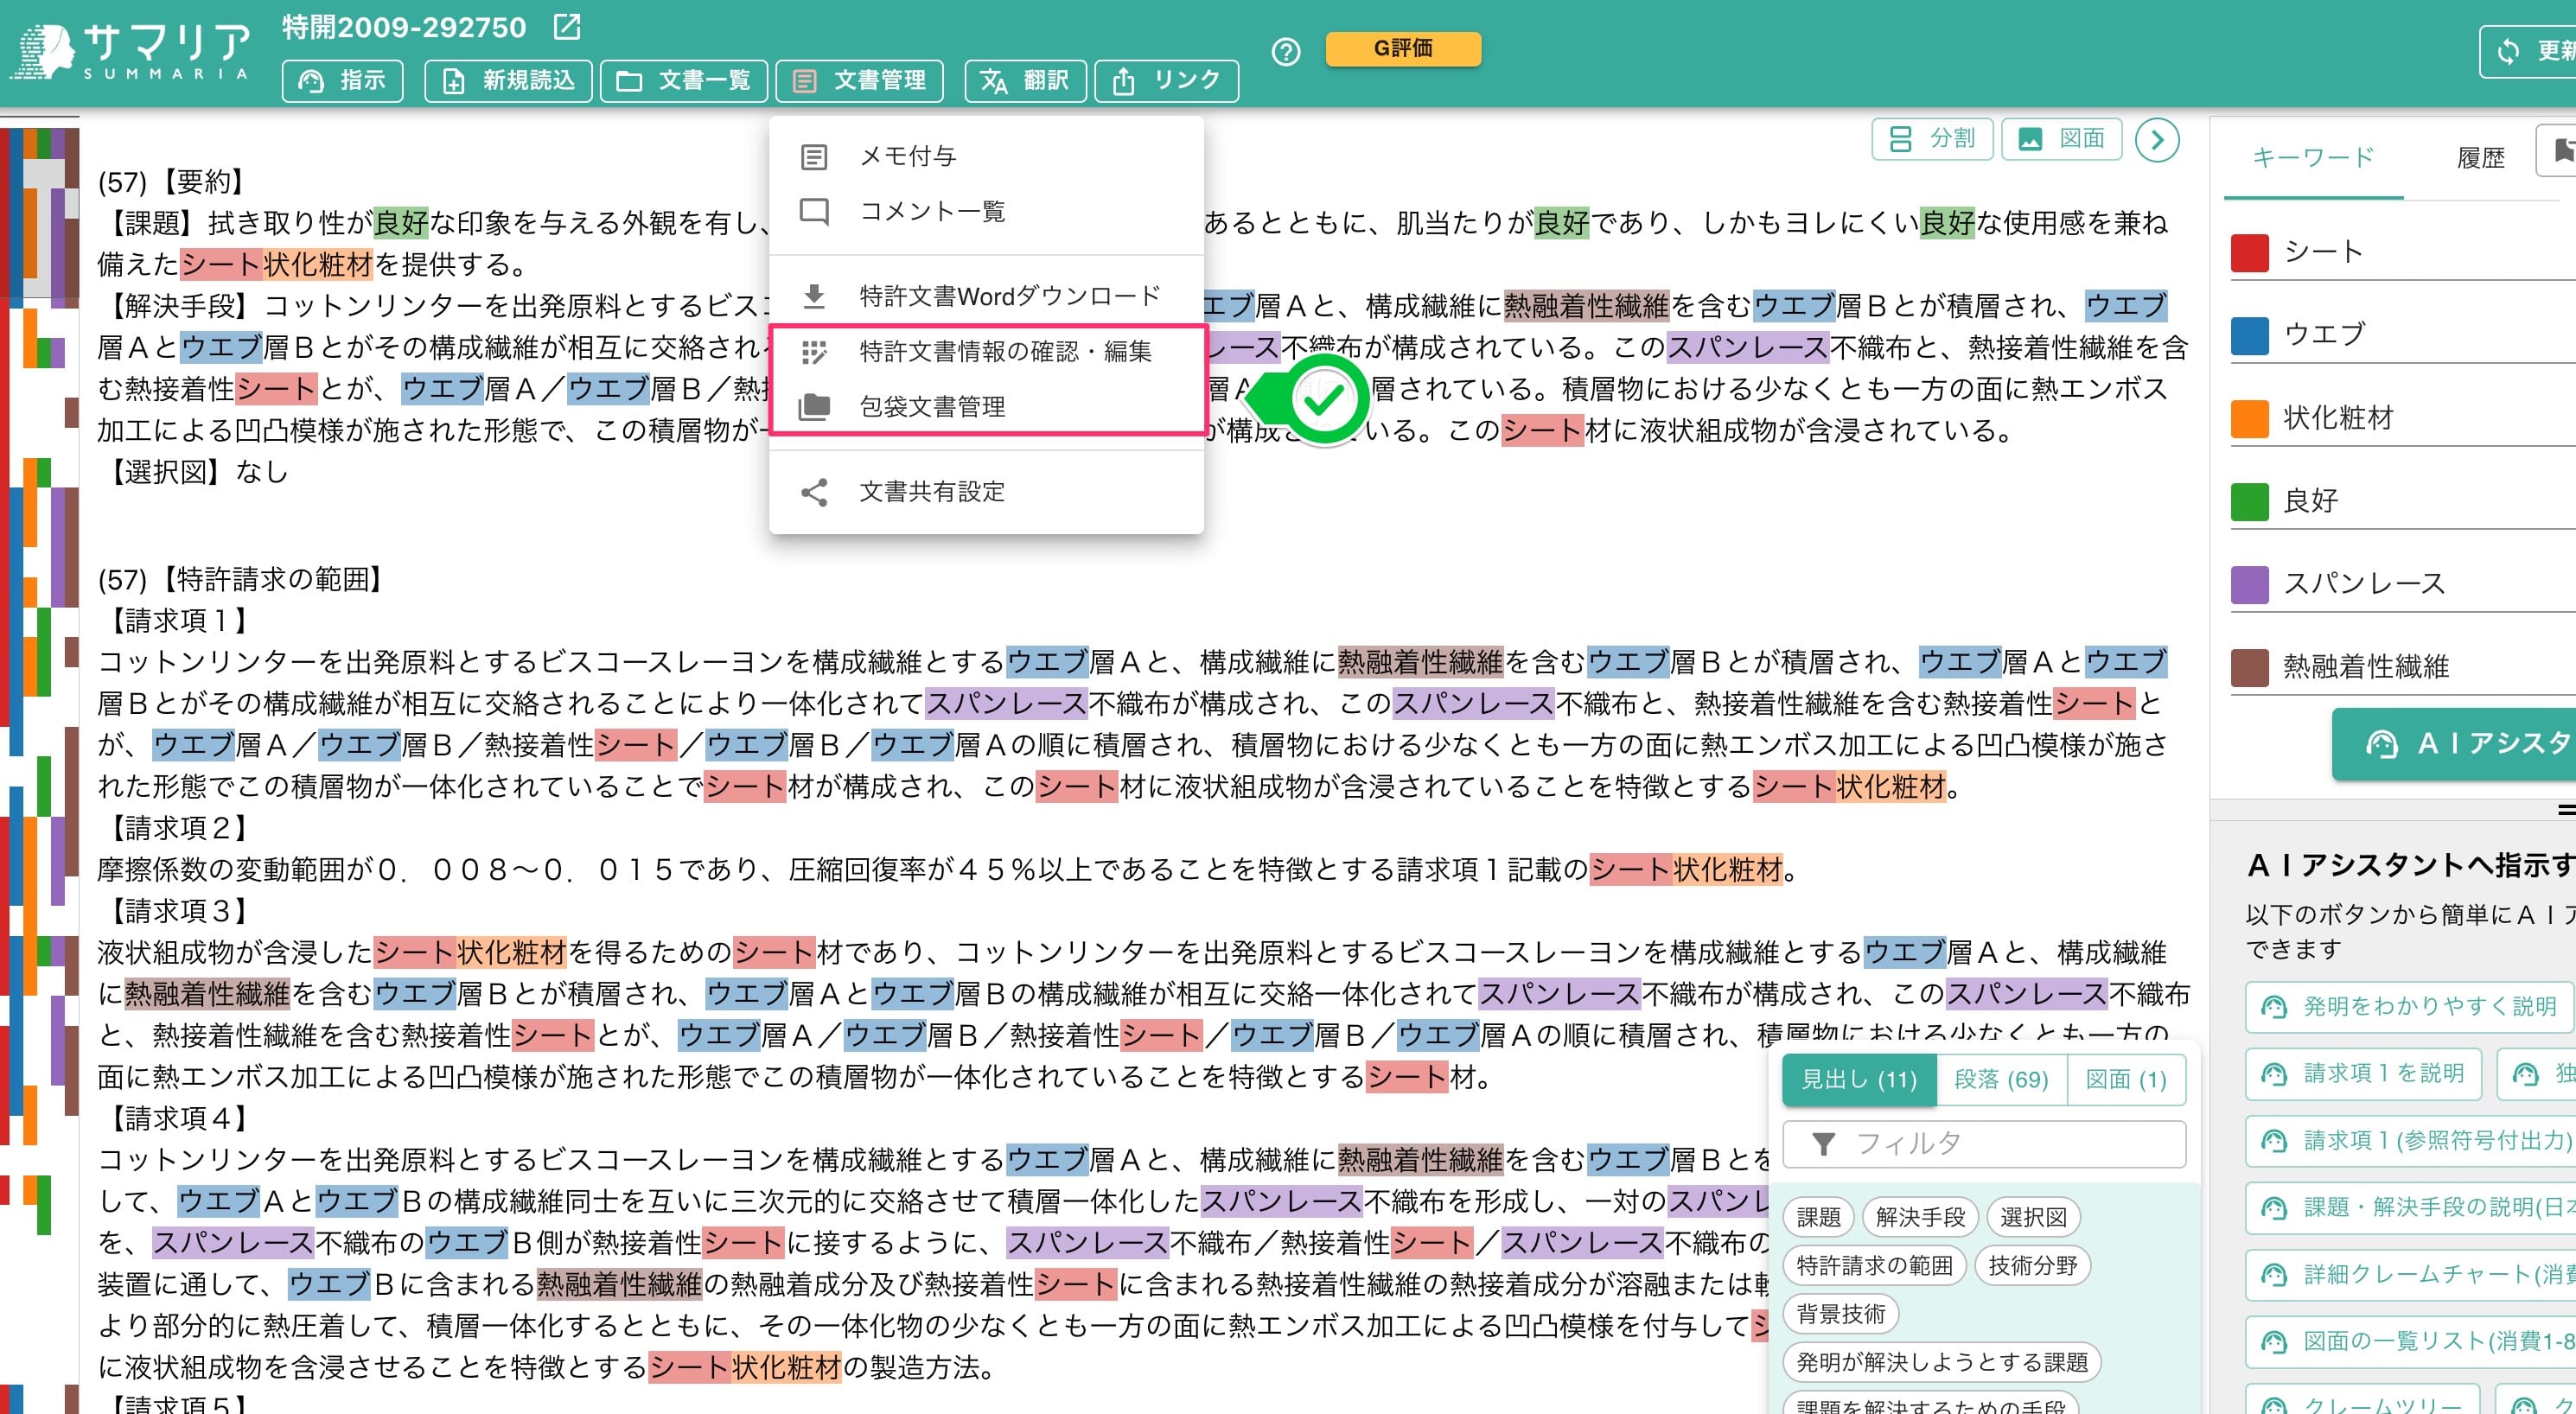The image size is (2576, 1414).
Task: Click the bookmark icon next to 履歴 tab
Action: coord(2562,151)
